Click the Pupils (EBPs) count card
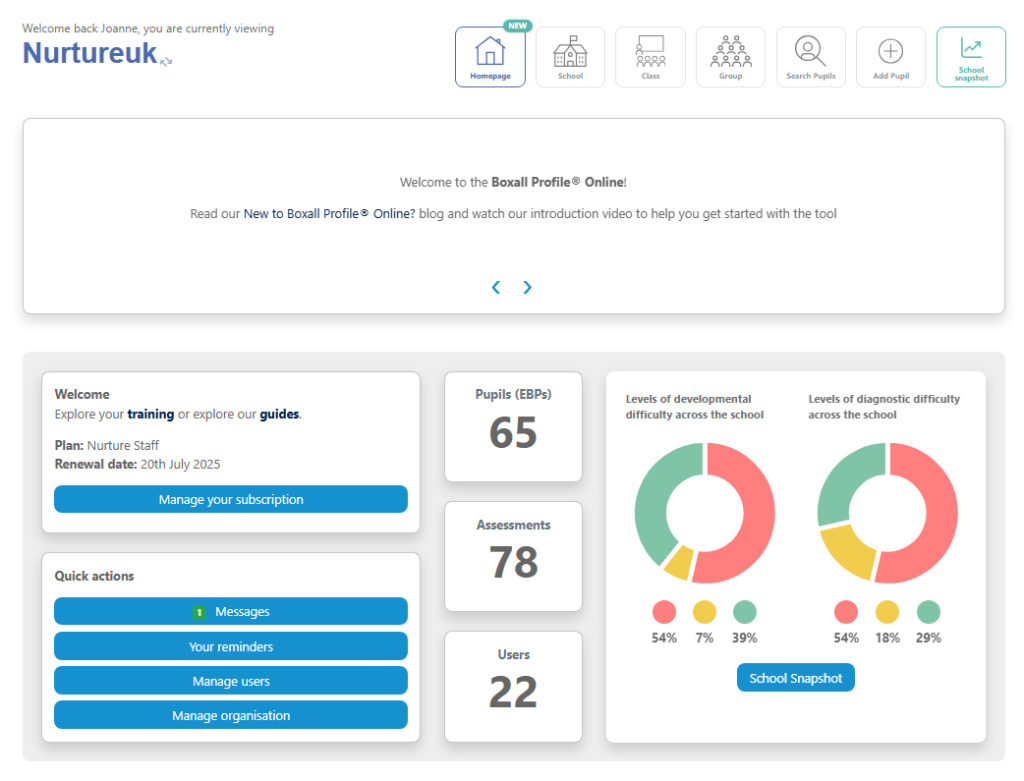The height and width of the screenshot is (781, 1024). pos(513,427)
